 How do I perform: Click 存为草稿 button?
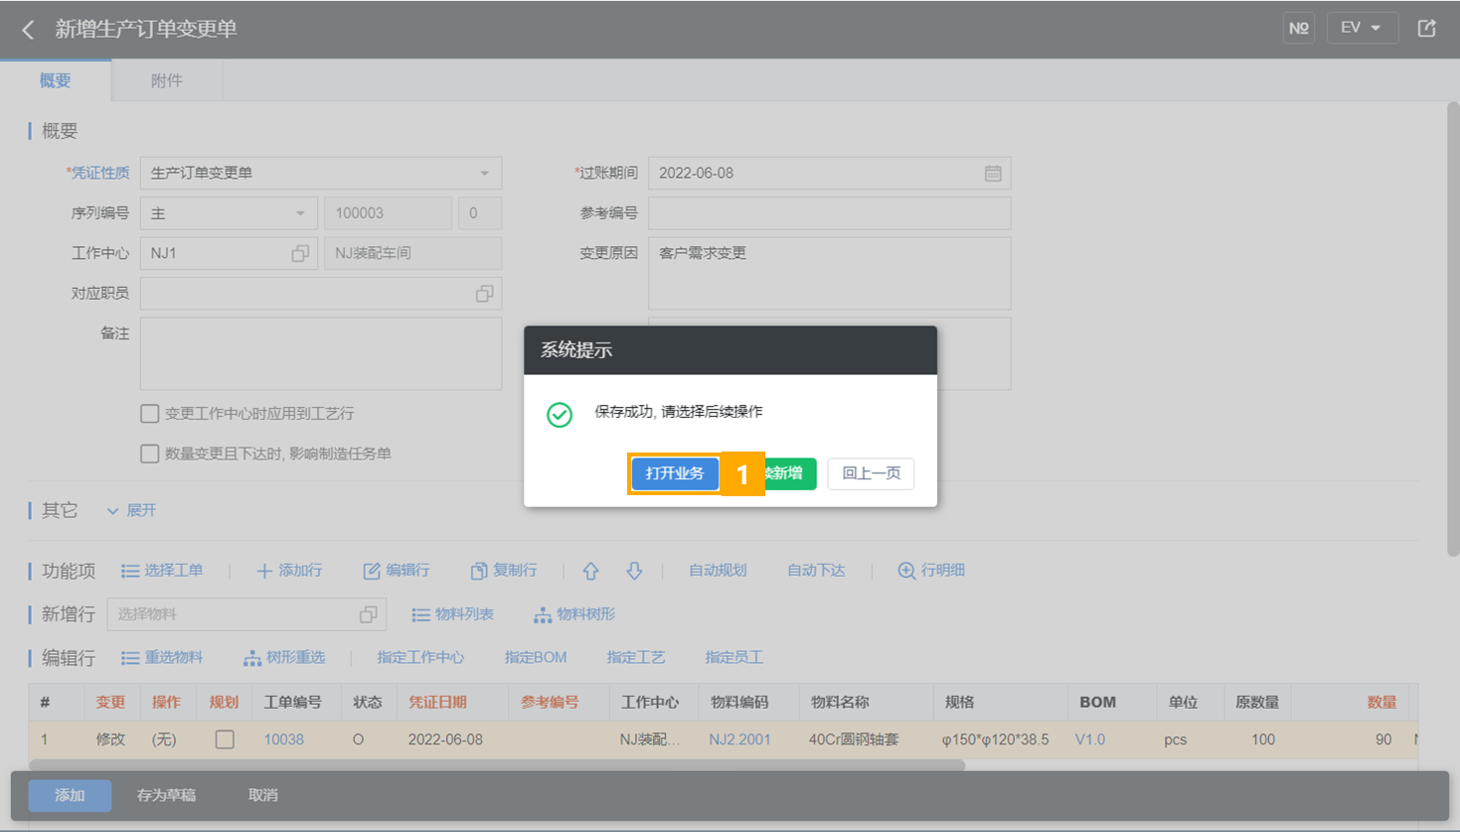tap(166, 795)
